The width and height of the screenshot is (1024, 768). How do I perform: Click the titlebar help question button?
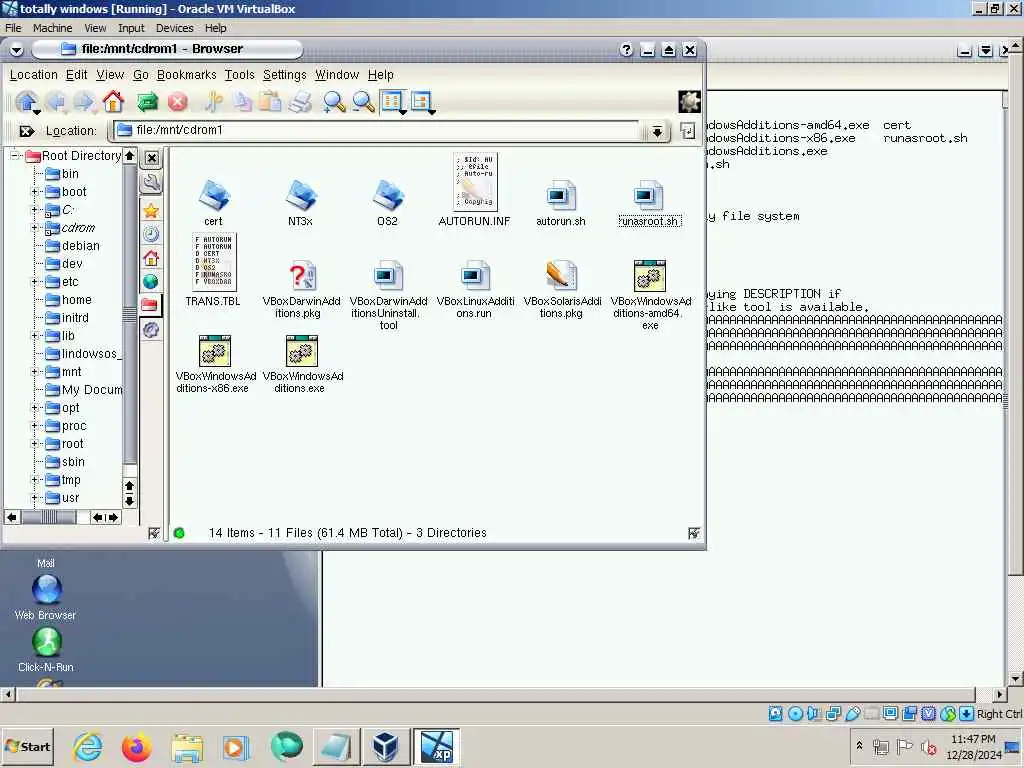pyautogui.click(x=626, y=50)
